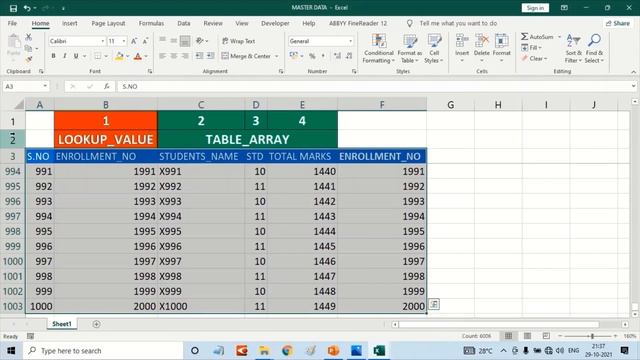The width and height of the screenshot is (640, 360).
Task: Click the Quick Analysis icon beside cell F1003
Action: (434, 304)
